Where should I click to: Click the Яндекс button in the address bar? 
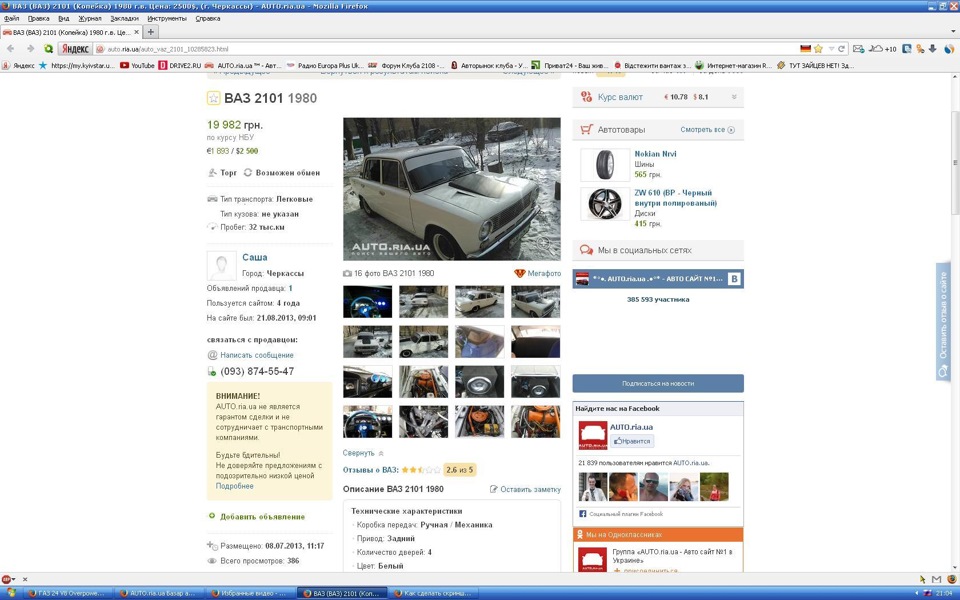point(75,48)
